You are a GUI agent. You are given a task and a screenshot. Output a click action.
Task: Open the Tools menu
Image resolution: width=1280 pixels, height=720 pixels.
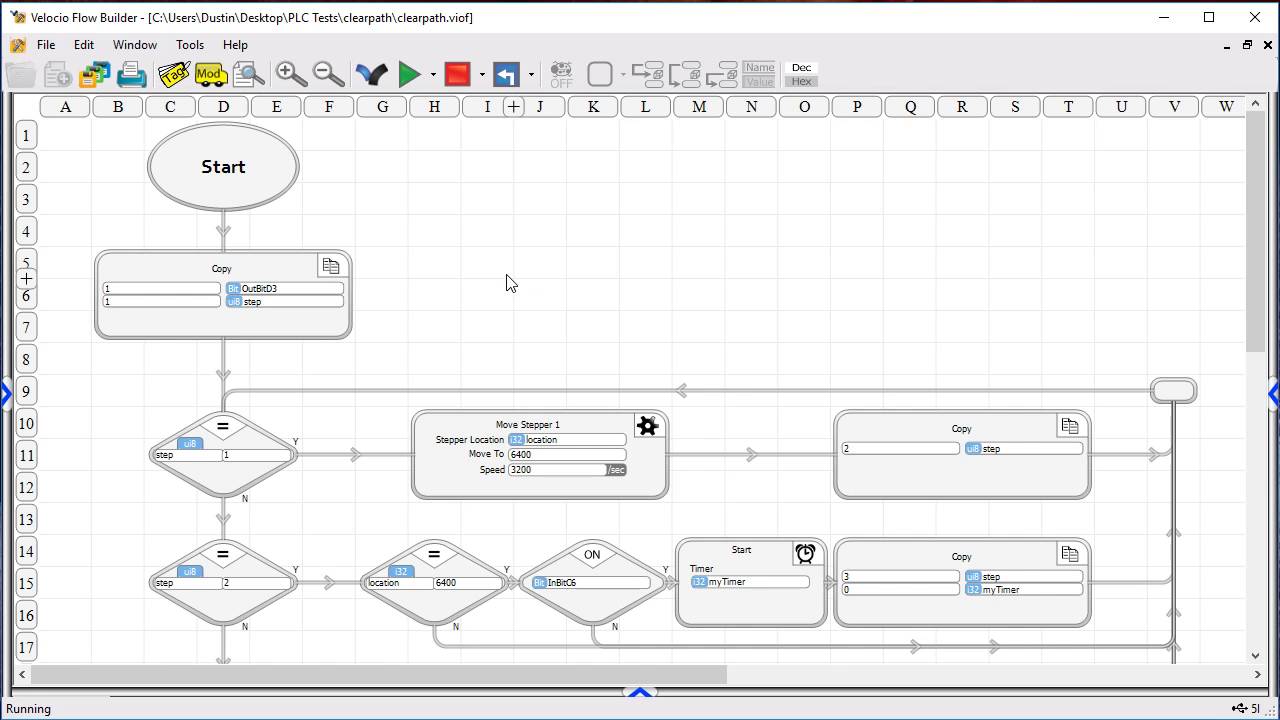pyautogui.click(x=190, y=45)
